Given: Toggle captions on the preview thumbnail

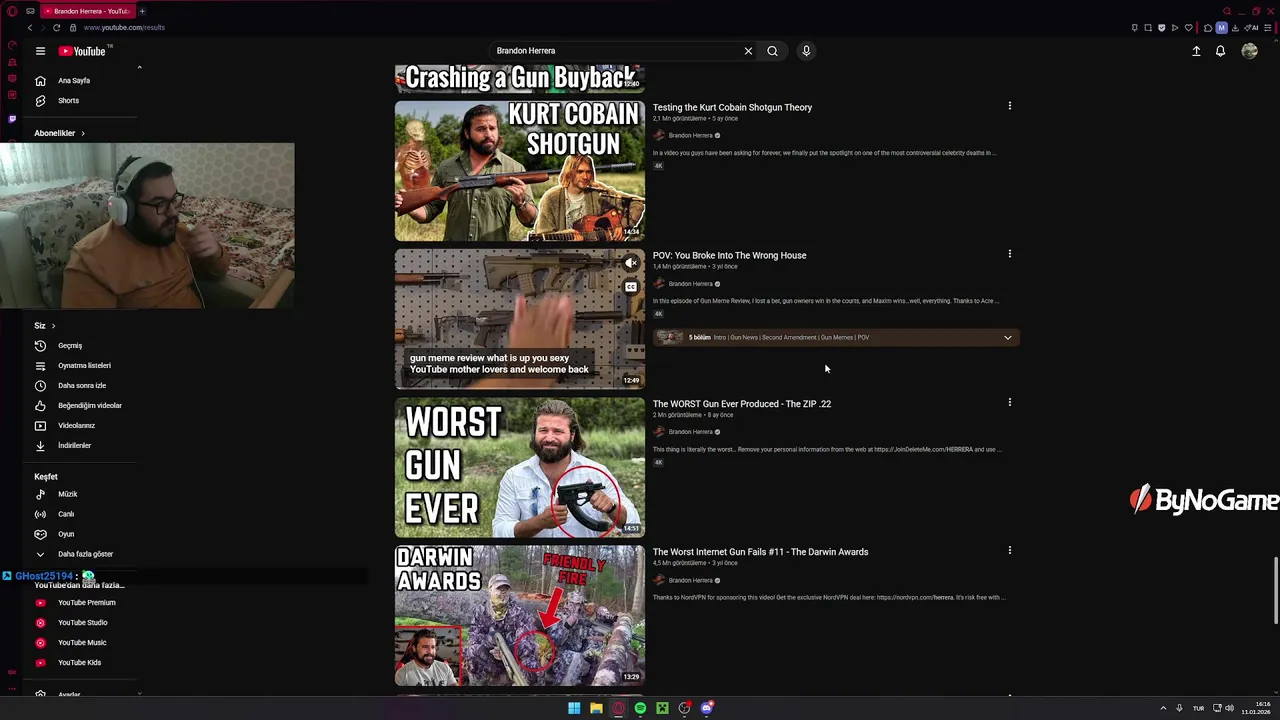Looking at the screenshot, I should tap(631, 287).
